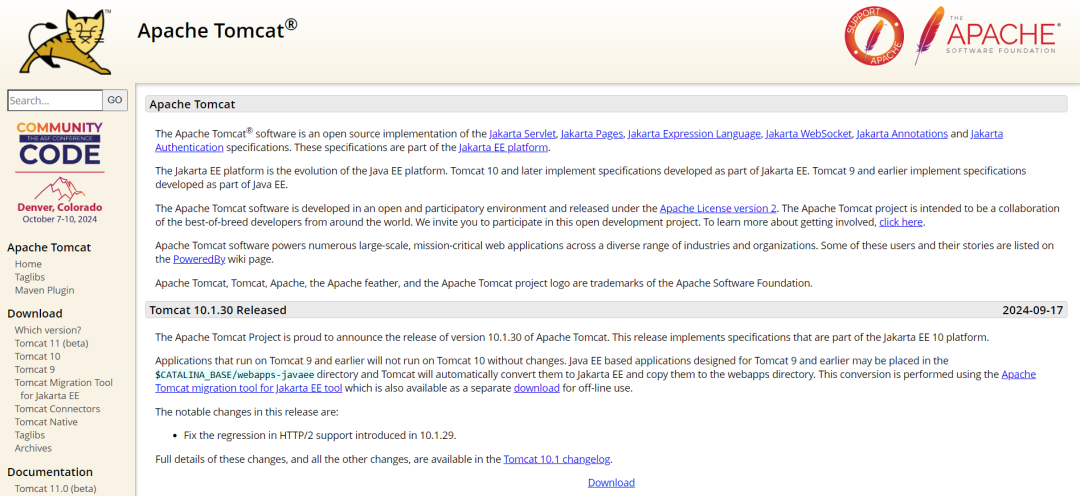
Task: Click the 2024-09-17 release date
Action: (x=1032, y=310)
